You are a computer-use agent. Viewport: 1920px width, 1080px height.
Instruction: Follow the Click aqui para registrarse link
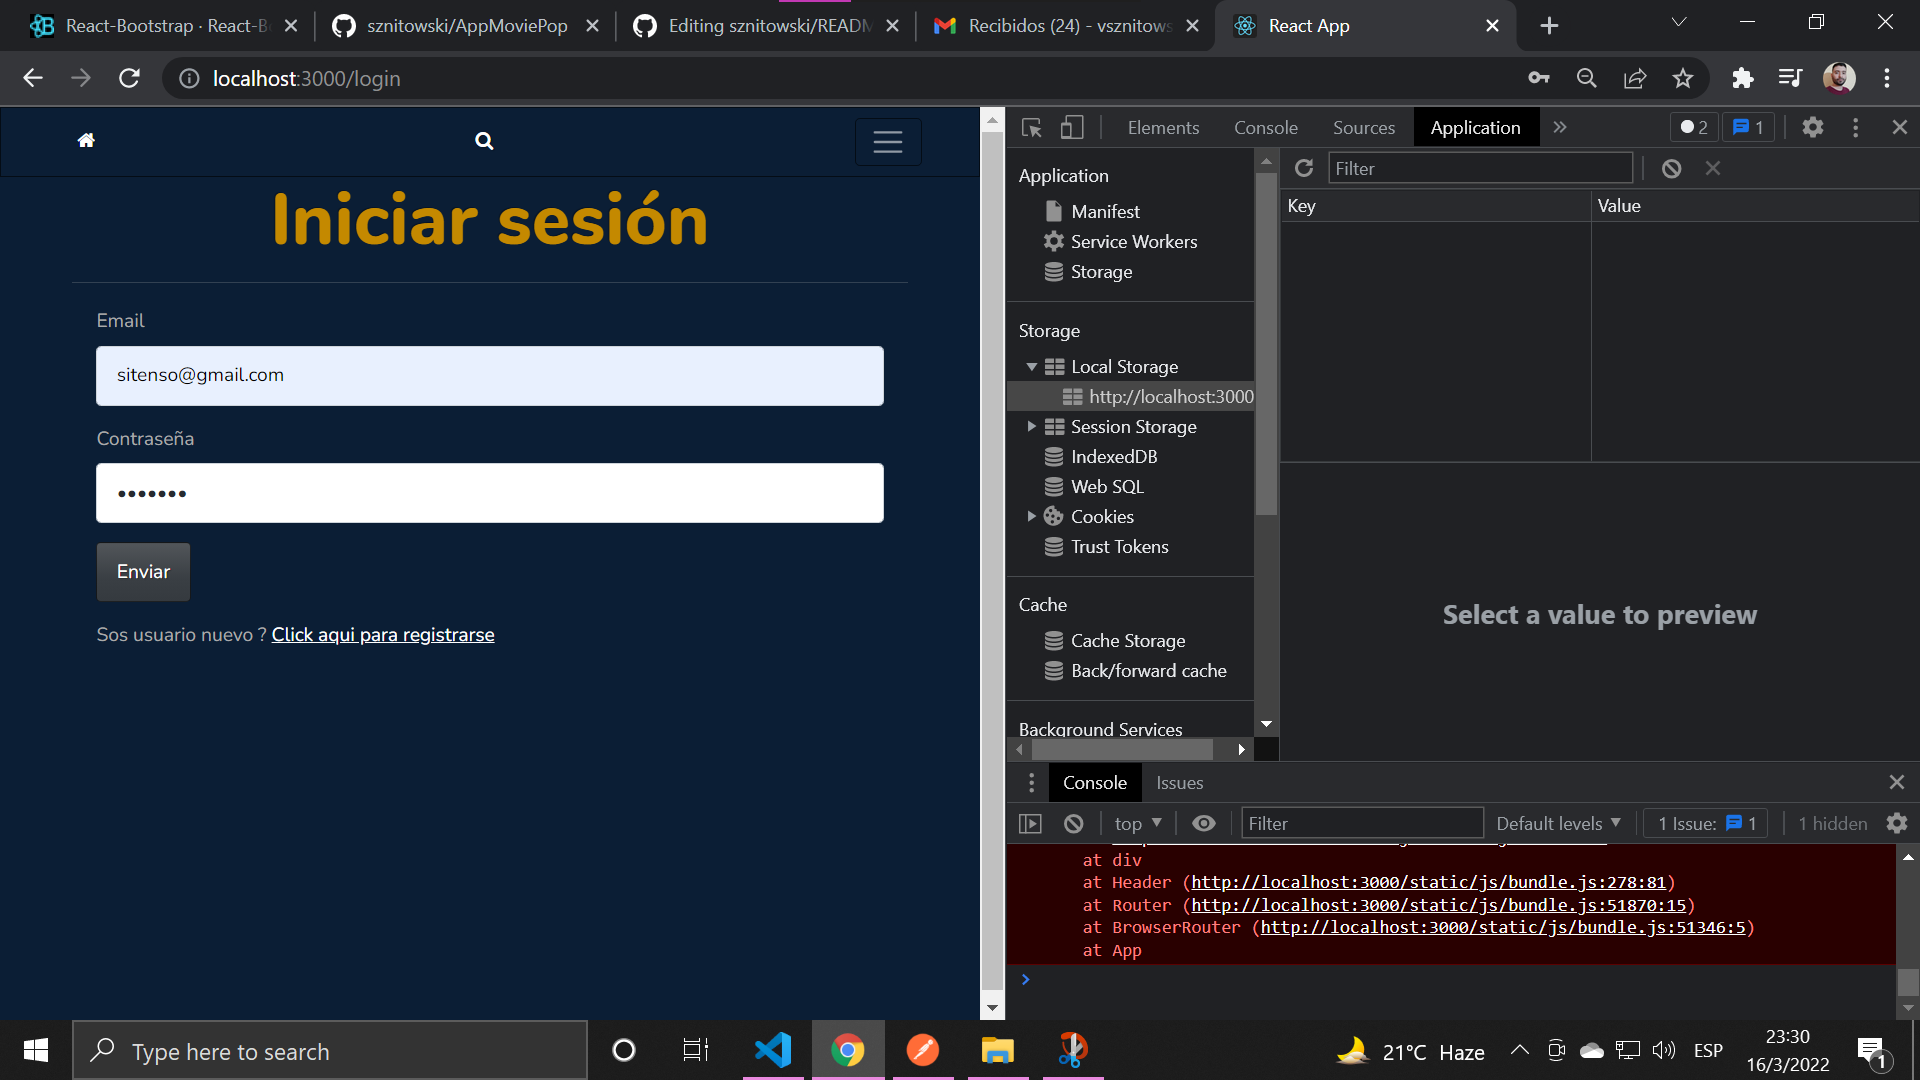pos(383,635)
